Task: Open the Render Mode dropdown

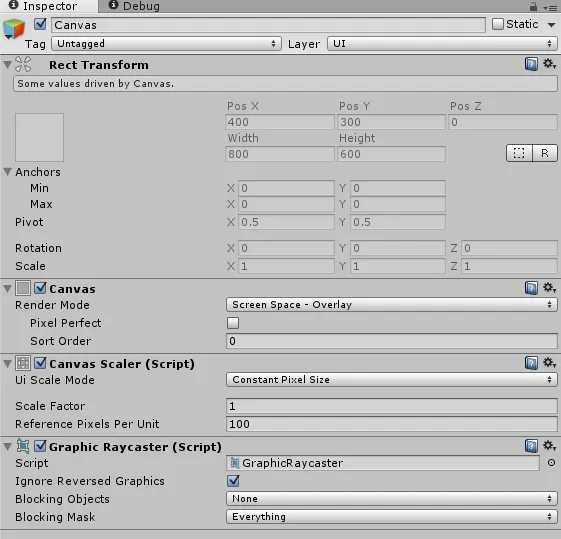Action: point(391,305)
